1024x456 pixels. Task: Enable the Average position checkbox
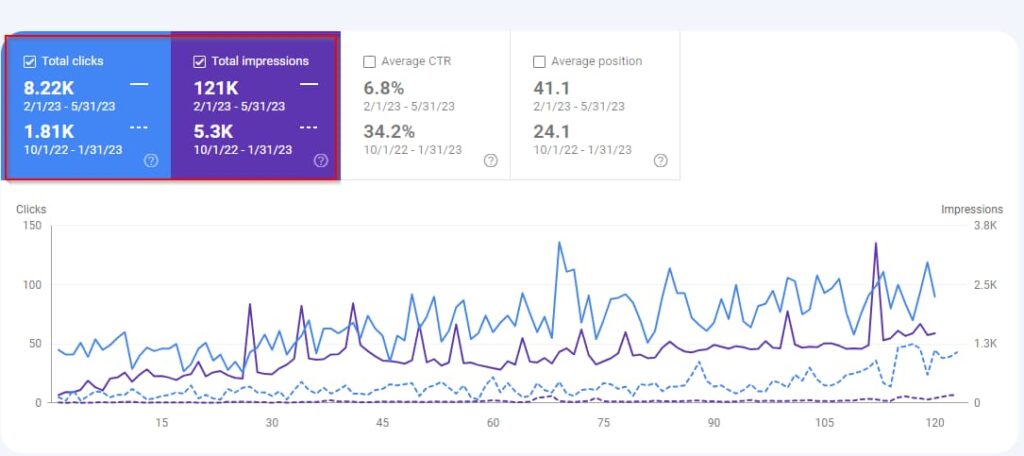(540, 62)
